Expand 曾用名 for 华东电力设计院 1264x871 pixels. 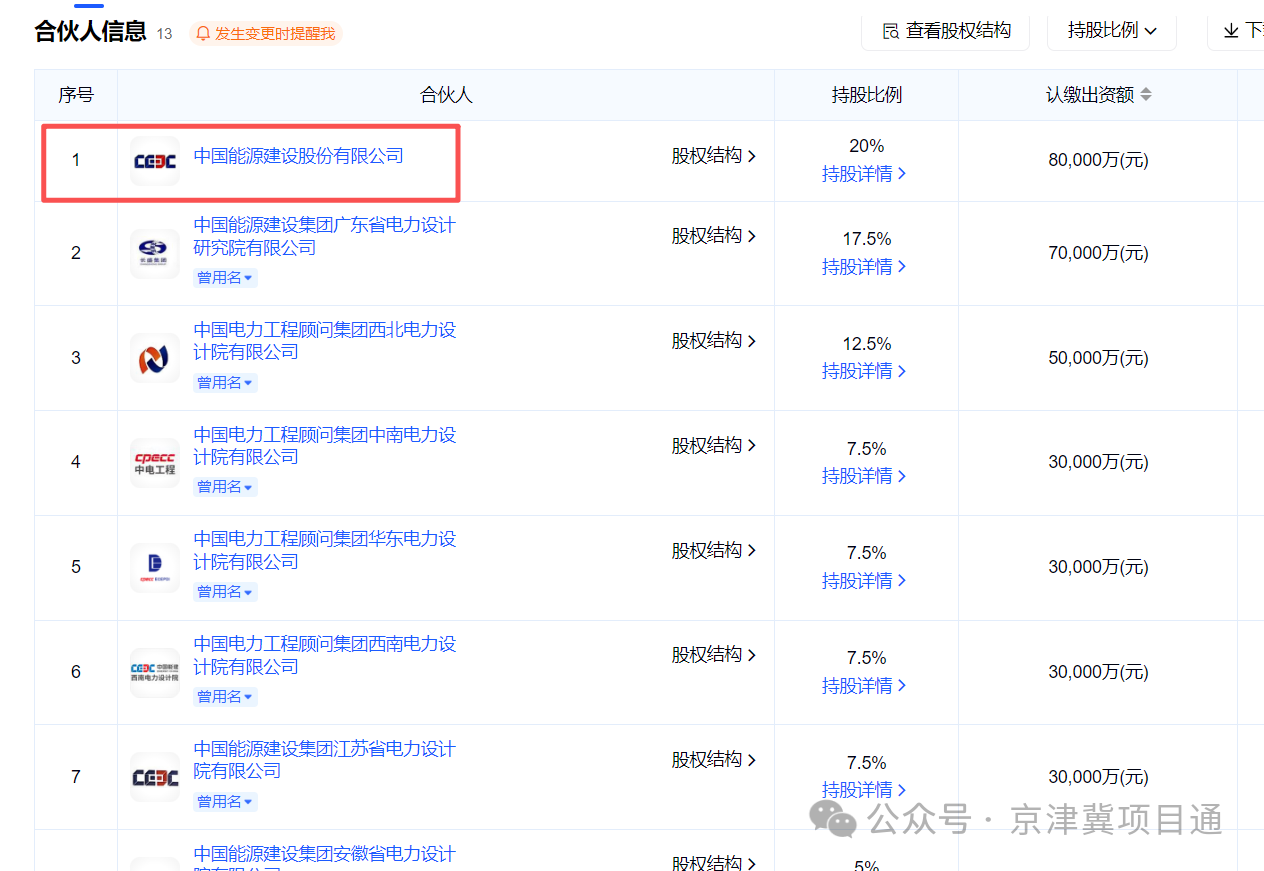[x=225, y=592]
